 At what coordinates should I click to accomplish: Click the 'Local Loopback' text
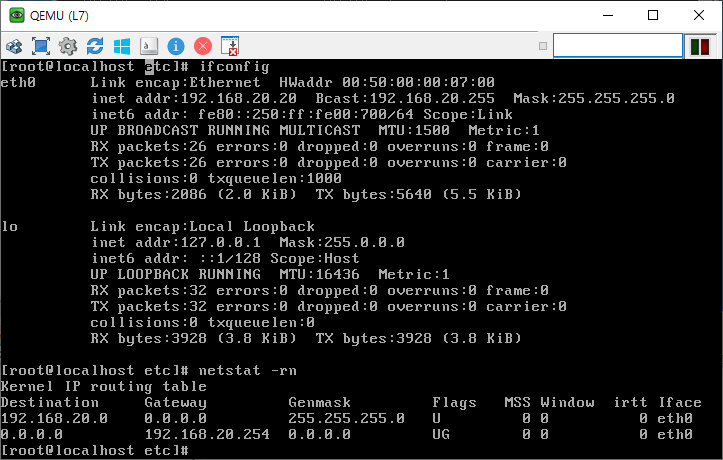252,227
